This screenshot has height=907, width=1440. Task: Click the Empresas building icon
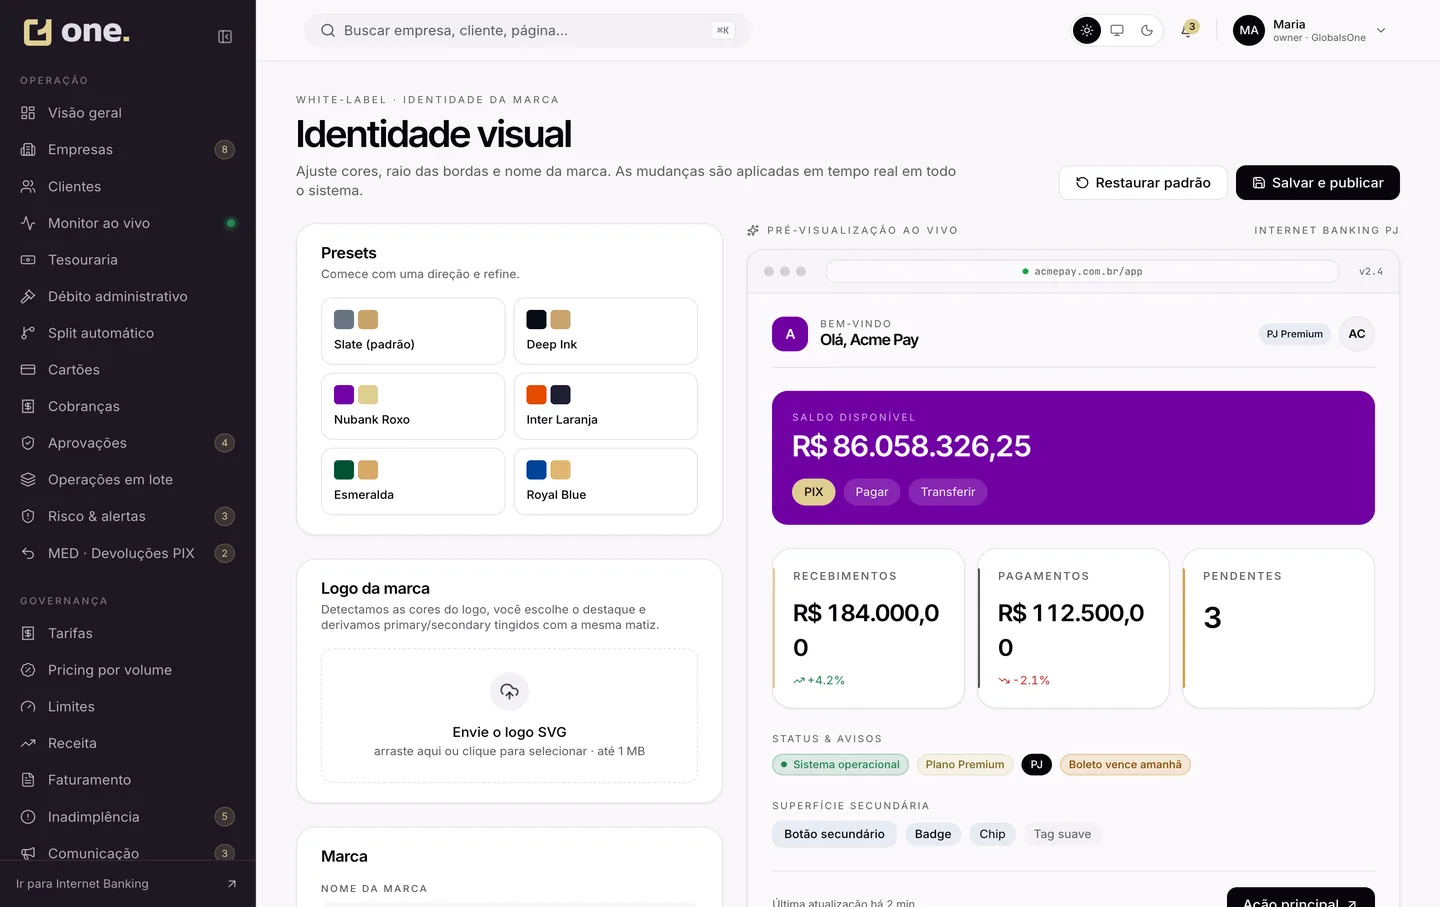click(x=28, y=150)
